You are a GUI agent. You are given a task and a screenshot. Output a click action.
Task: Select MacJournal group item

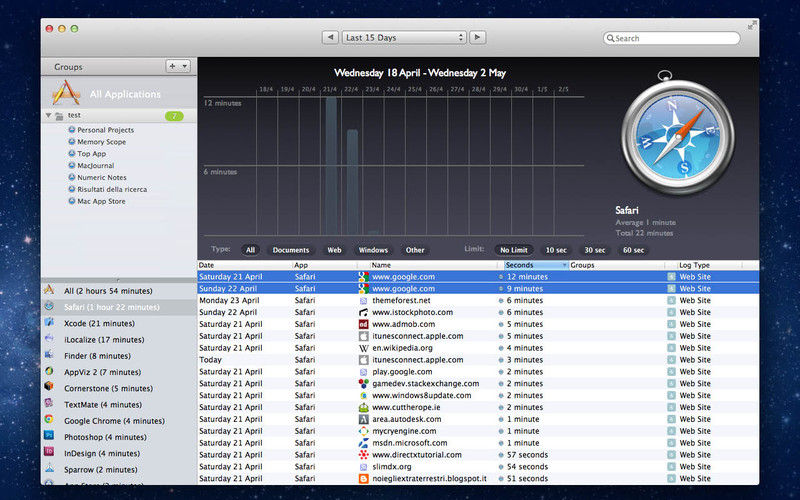click(95, 165)
